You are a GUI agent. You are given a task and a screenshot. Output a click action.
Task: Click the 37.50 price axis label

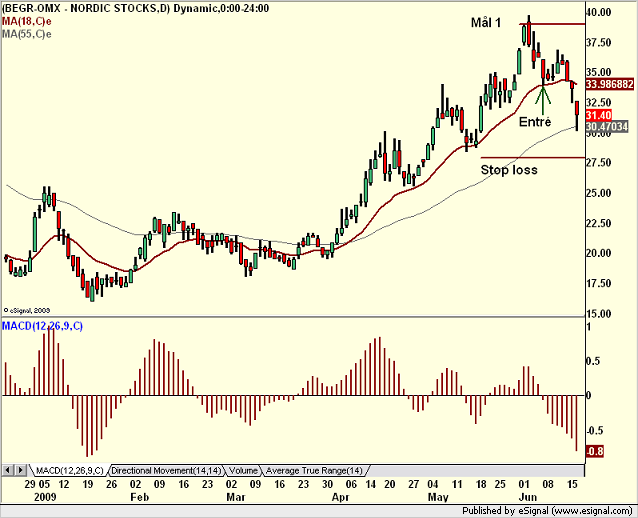[x=599, y=42]
